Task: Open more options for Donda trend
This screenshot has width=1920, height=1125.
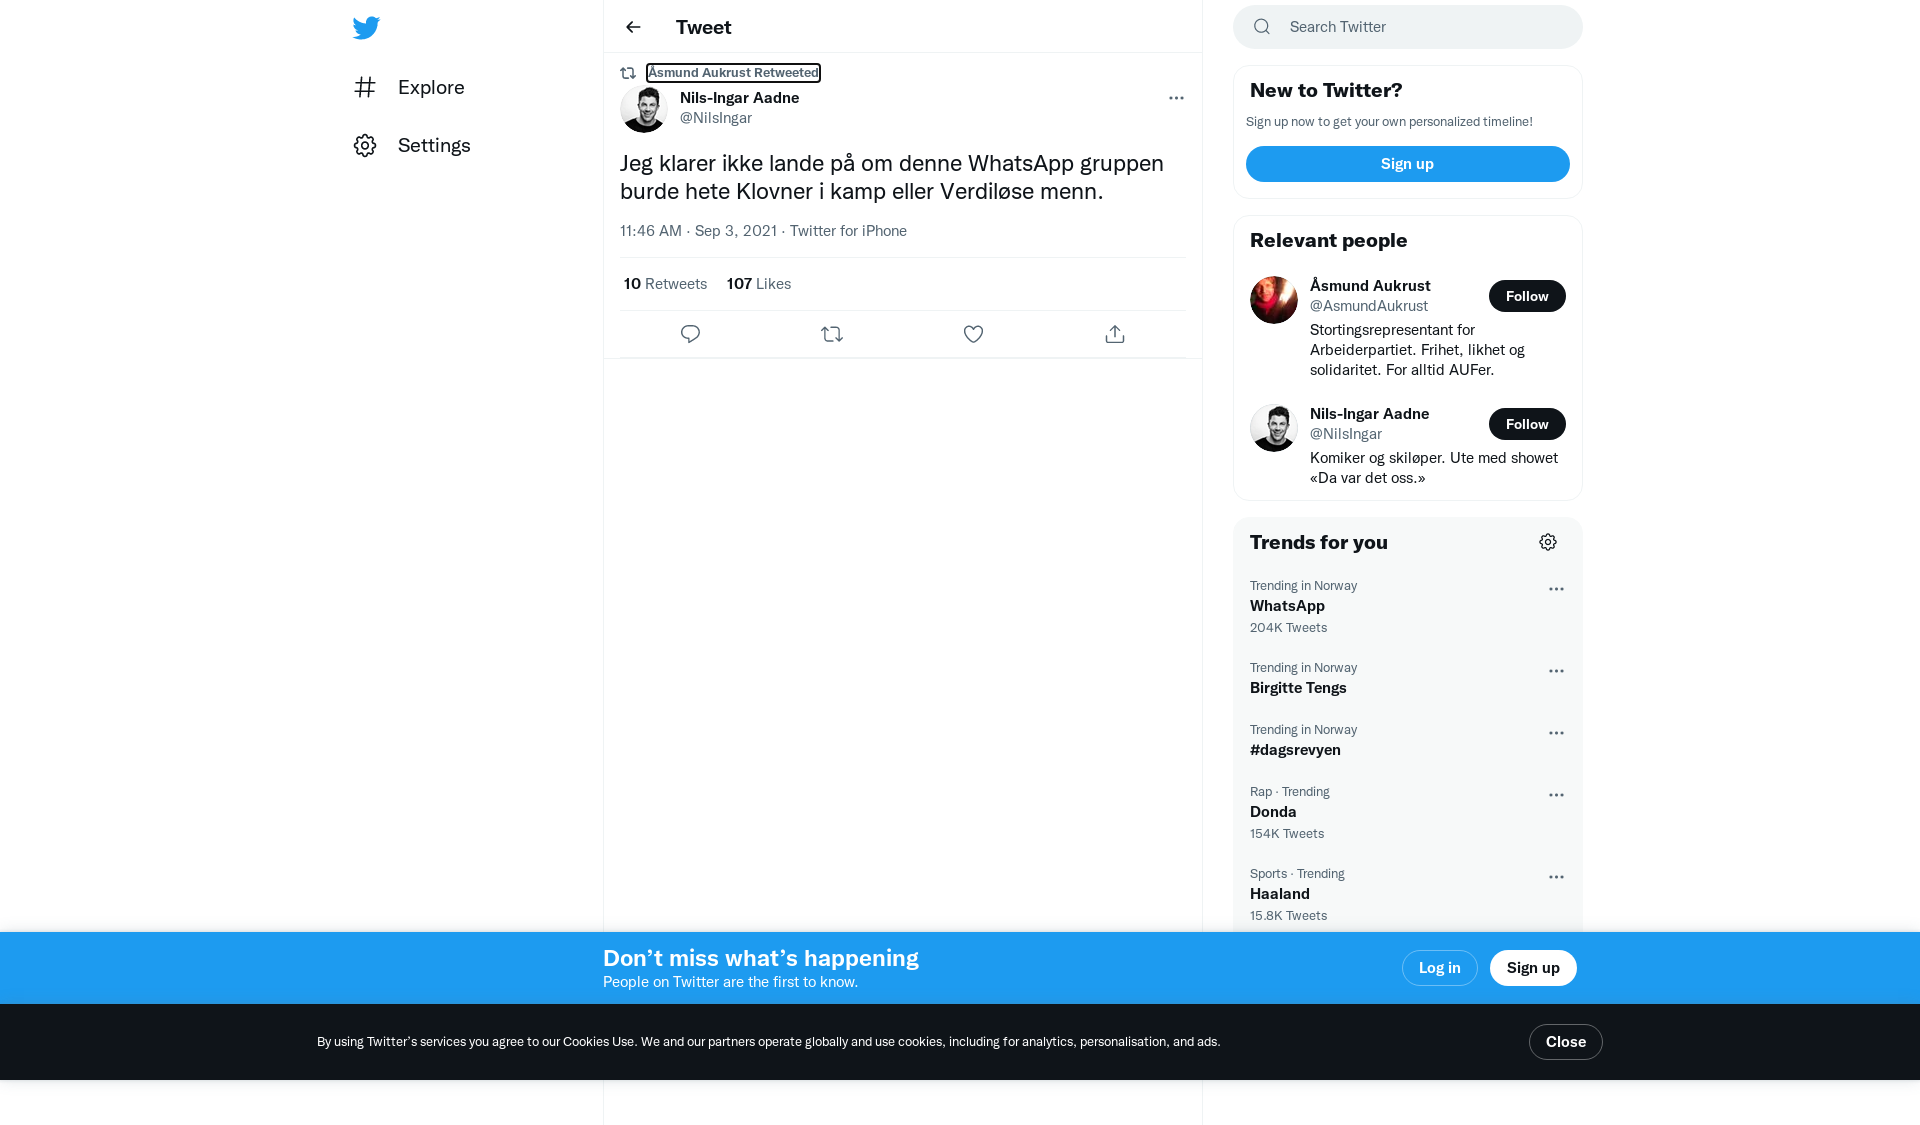Action: pos(1556,795)
